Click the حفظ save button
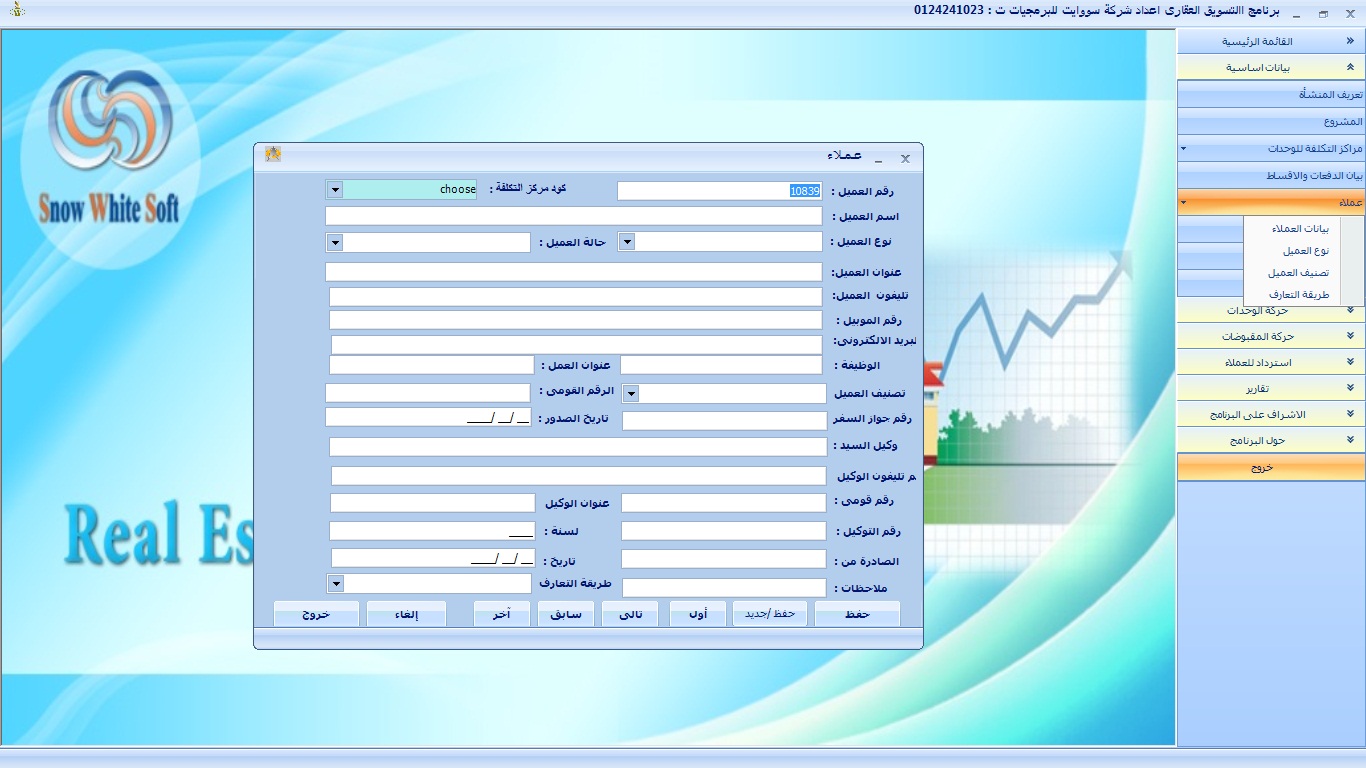1366x768 pixels. pyautogui.click(x=857, y=614)
